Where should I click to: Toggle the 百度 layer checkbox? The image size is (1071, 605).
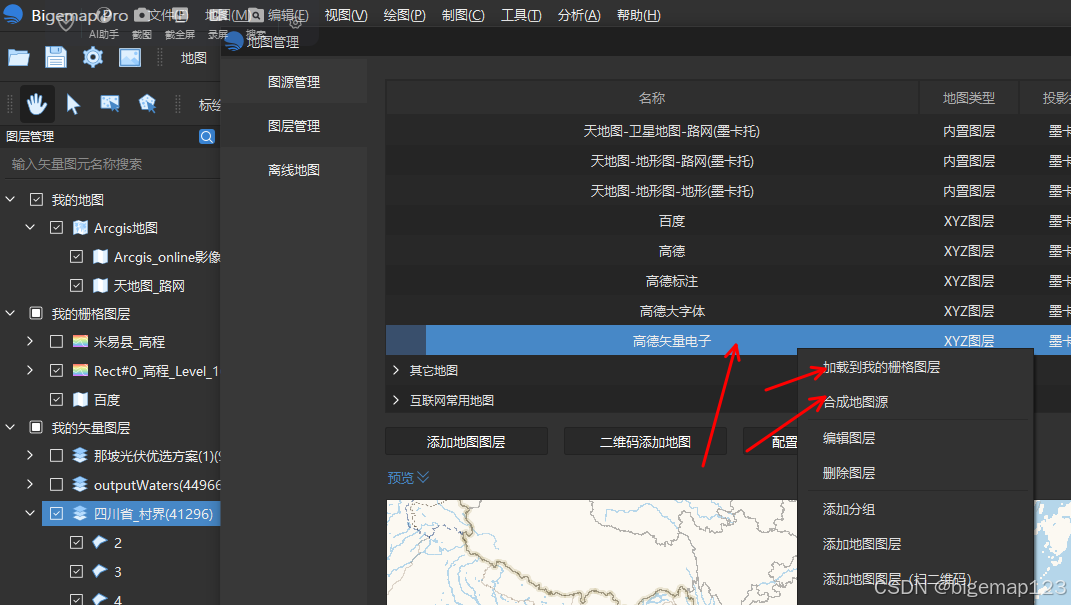57,399
